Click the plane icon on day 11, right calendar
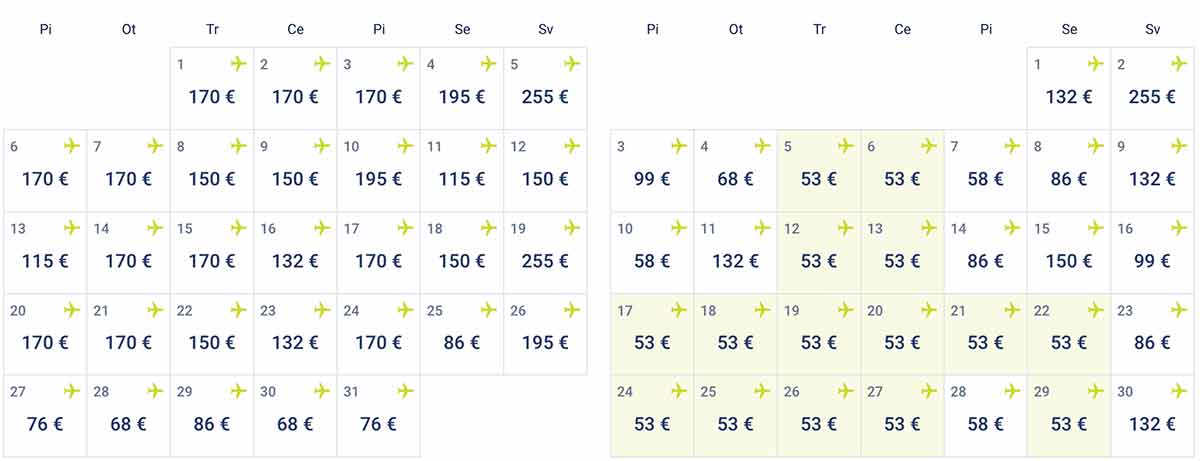The height and width of the screenshot is (461, 1200). coord(763,228)
